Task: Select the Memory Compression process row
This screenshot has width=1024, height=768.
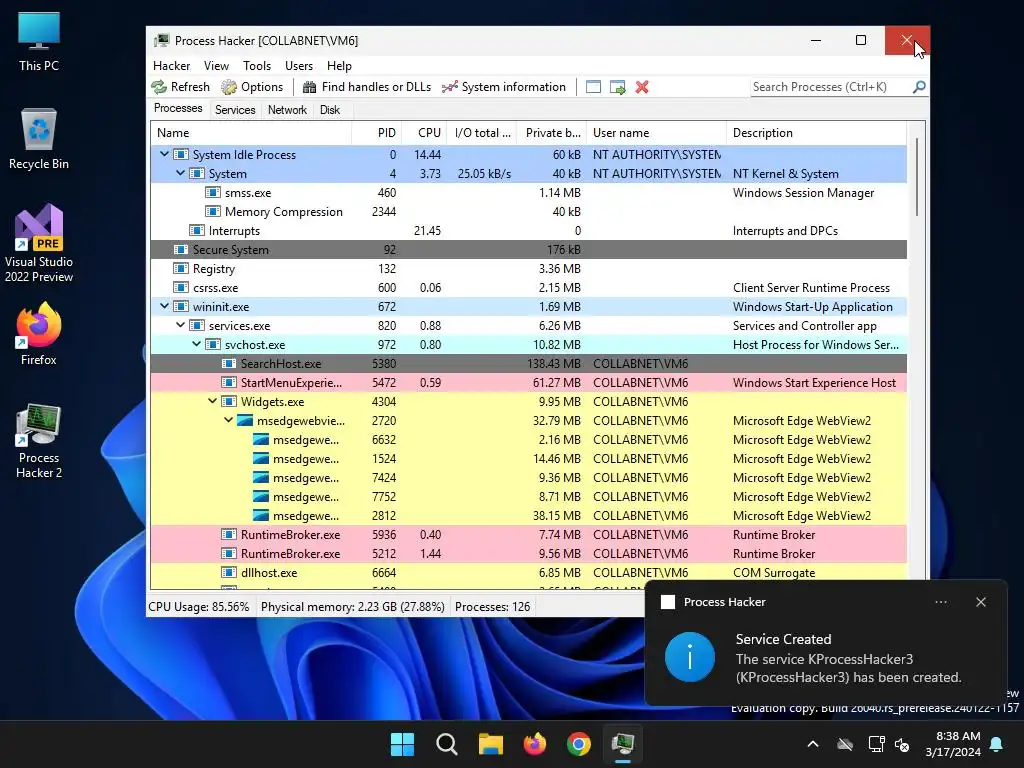Action: tap(529, 212)
